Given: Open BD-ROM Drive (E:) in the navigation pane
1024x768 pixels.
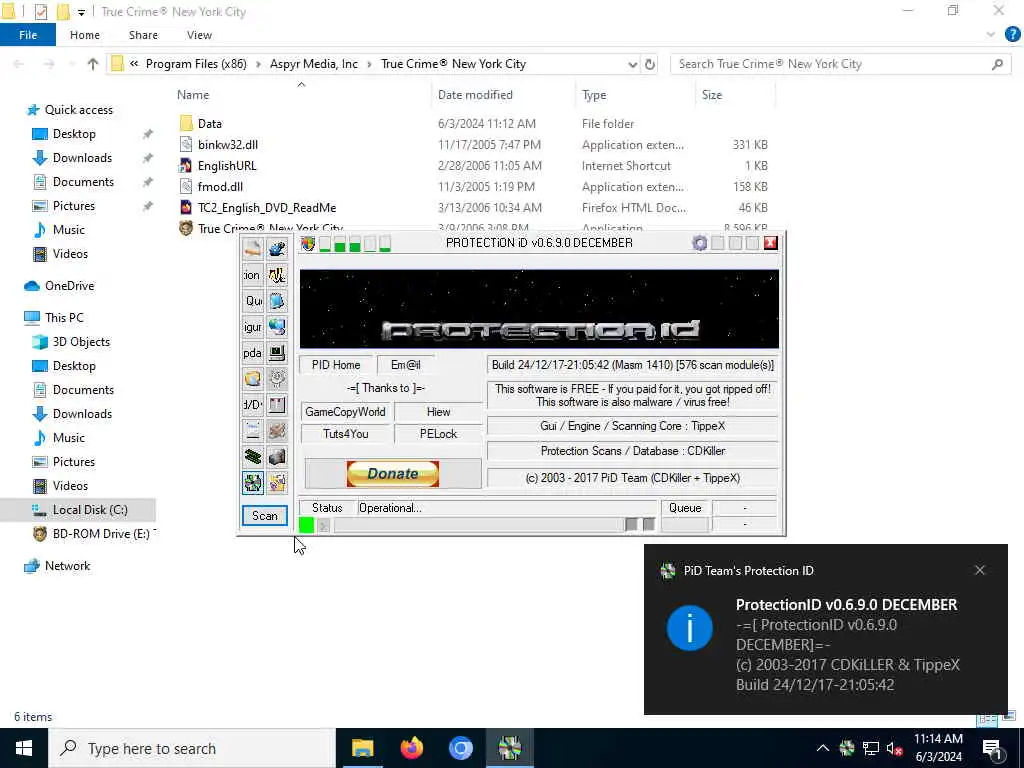Looking at the screenshot, I should 101,534.
